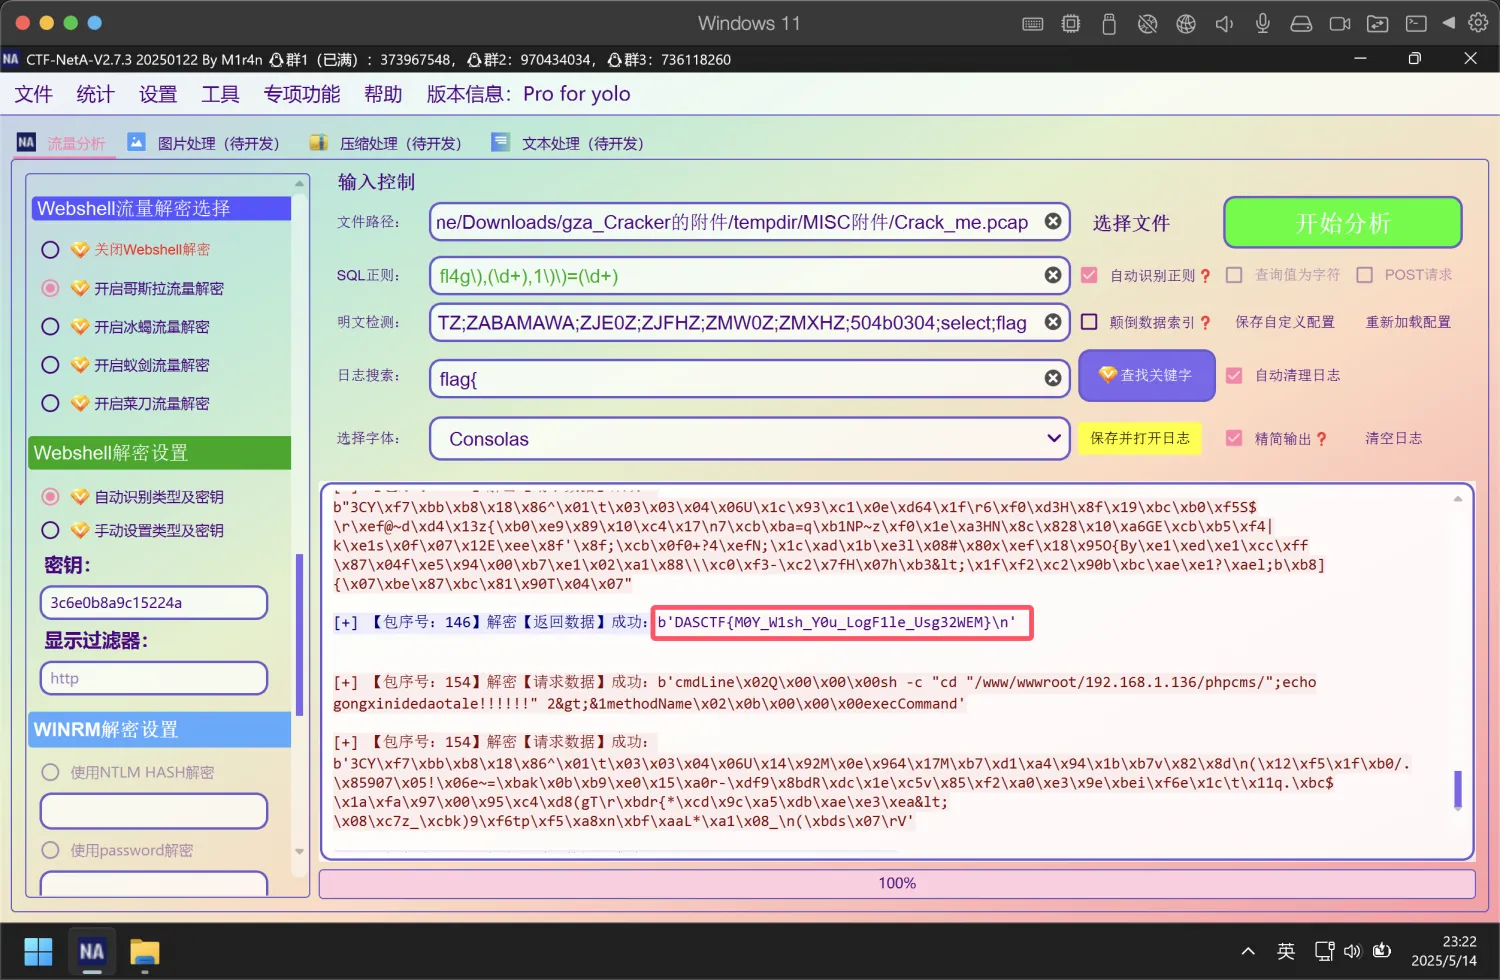
Task: Click the 查找关键字 button
Action: [x=1147, y=375]
